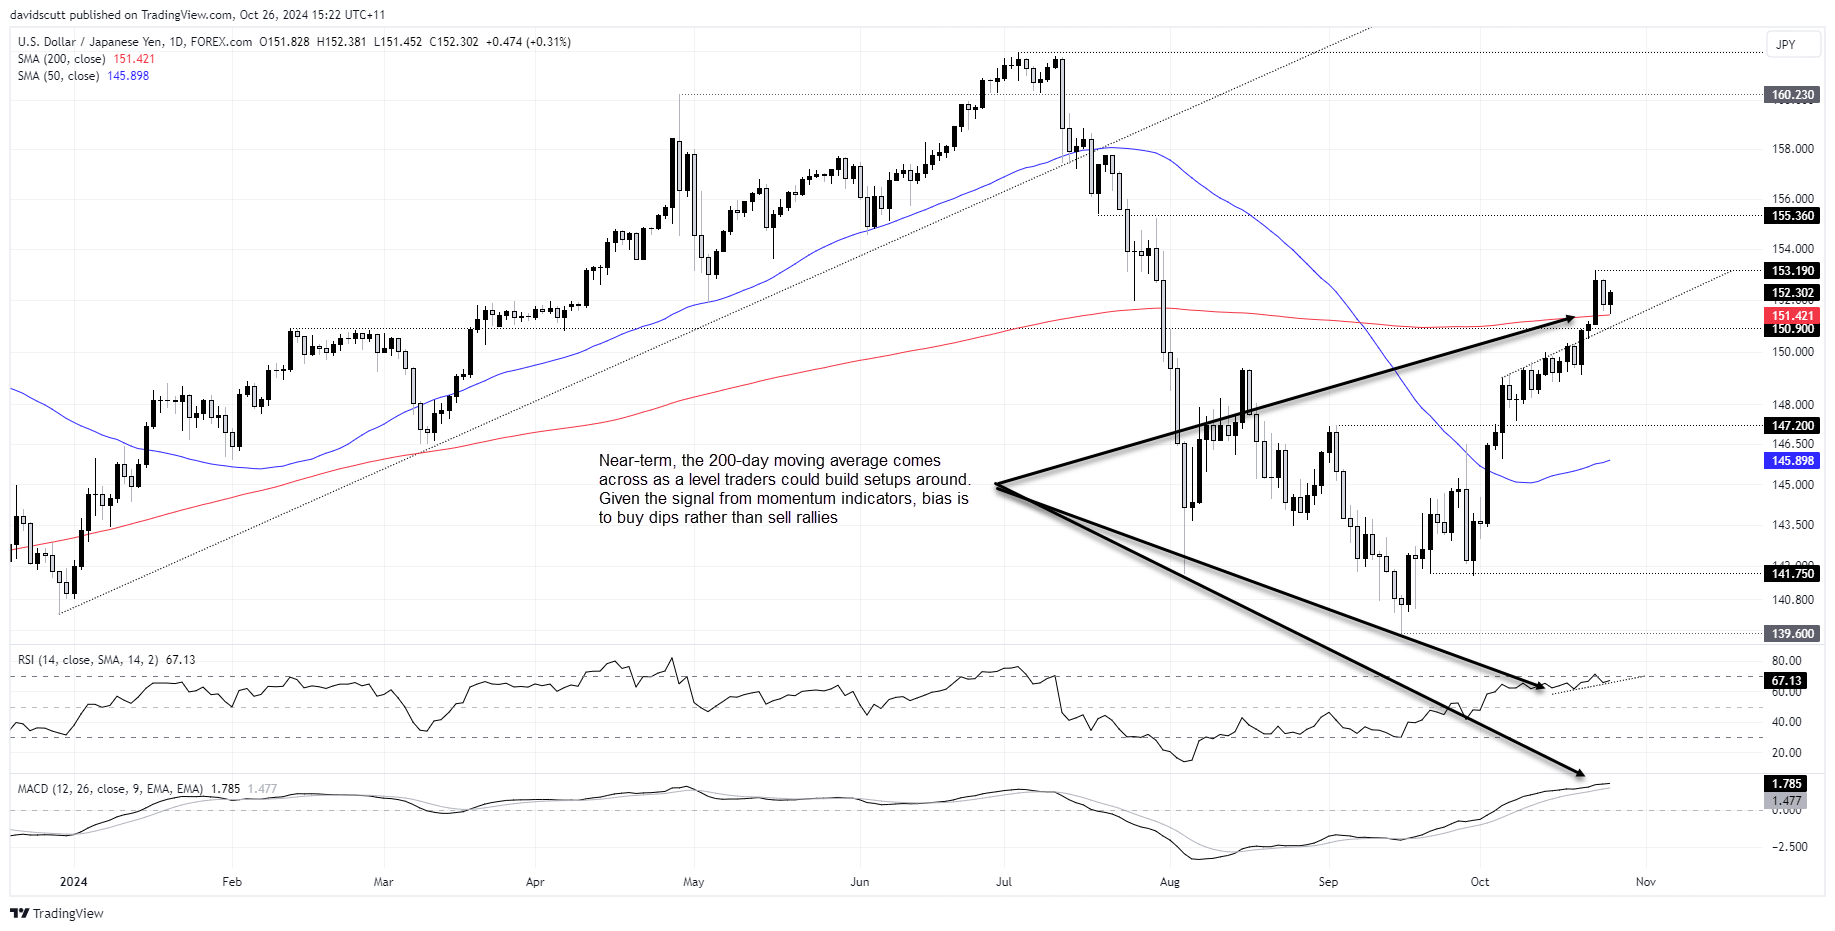Click the May label on time axis

(694, 882)
